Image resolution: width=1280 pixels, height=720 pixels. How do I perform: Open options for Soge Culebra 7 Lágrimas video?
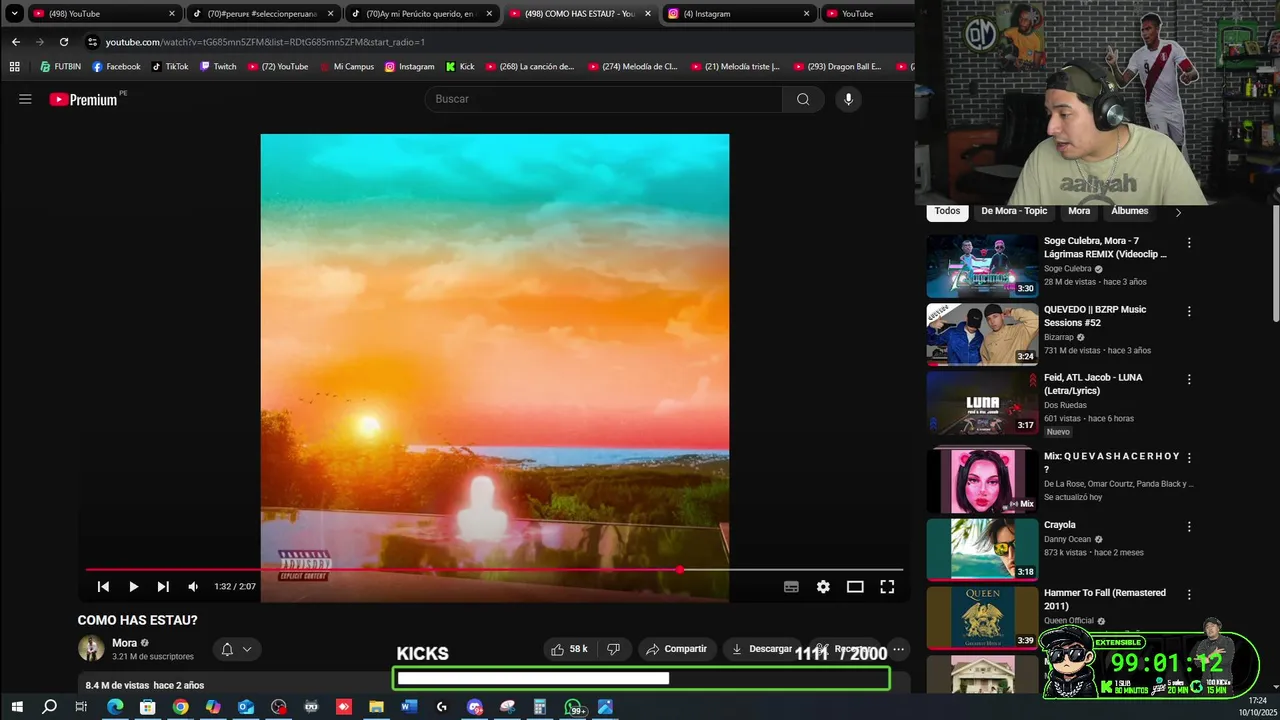pyautogui.click(x=1189, y=243)
